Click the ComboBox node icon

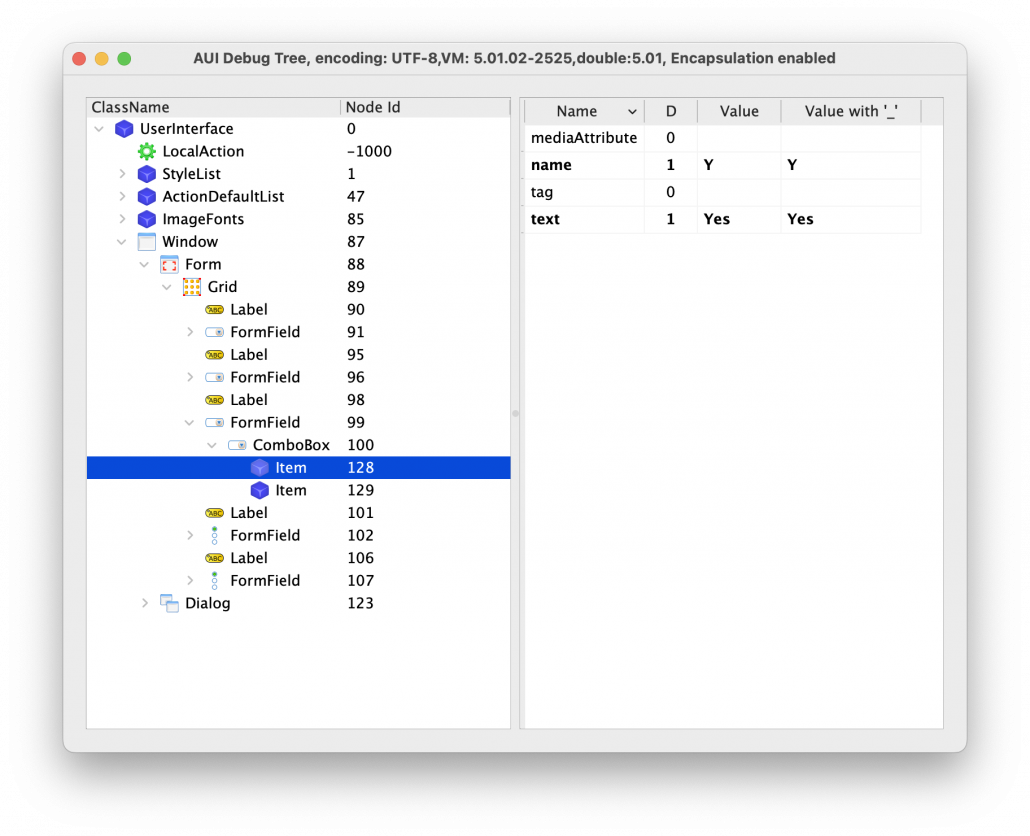237,445
